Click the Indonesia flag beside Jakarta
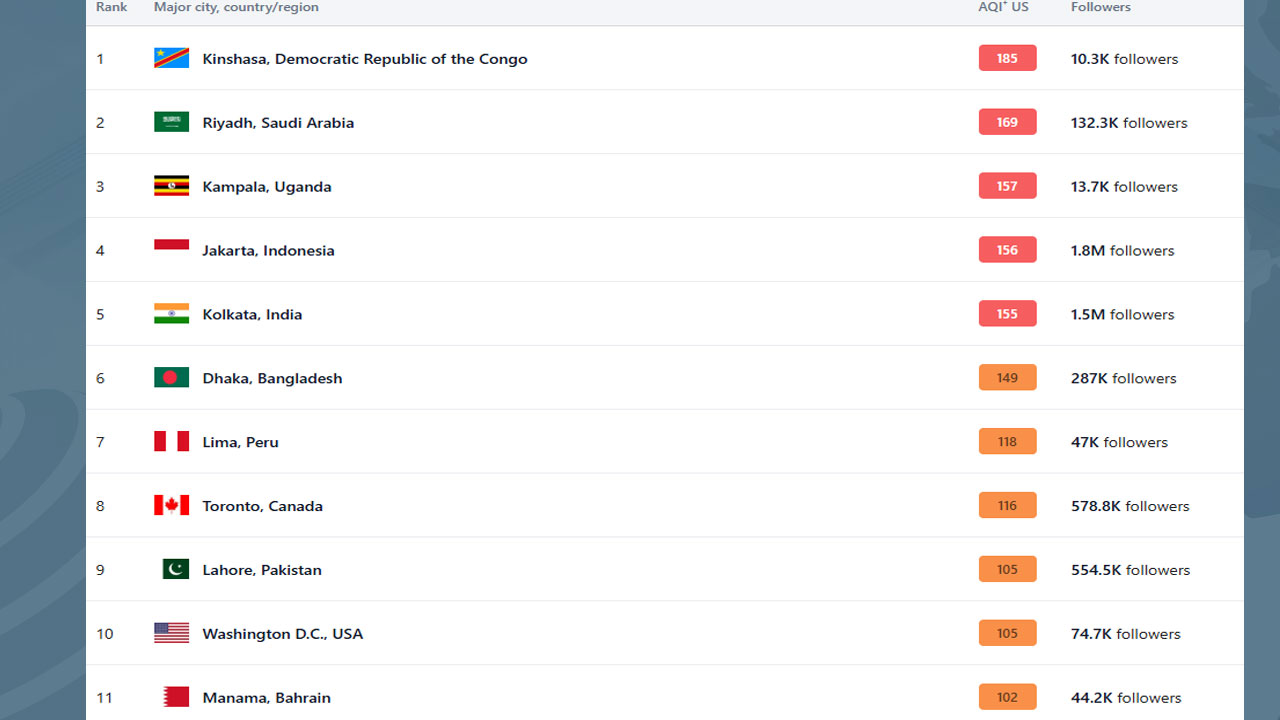This screenshot has height=720, width=1280. (x=171, y=250)
